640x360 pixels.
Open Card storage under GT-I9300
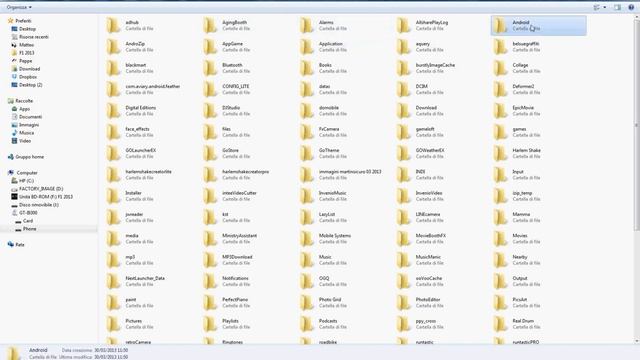(x=28, y=221)
